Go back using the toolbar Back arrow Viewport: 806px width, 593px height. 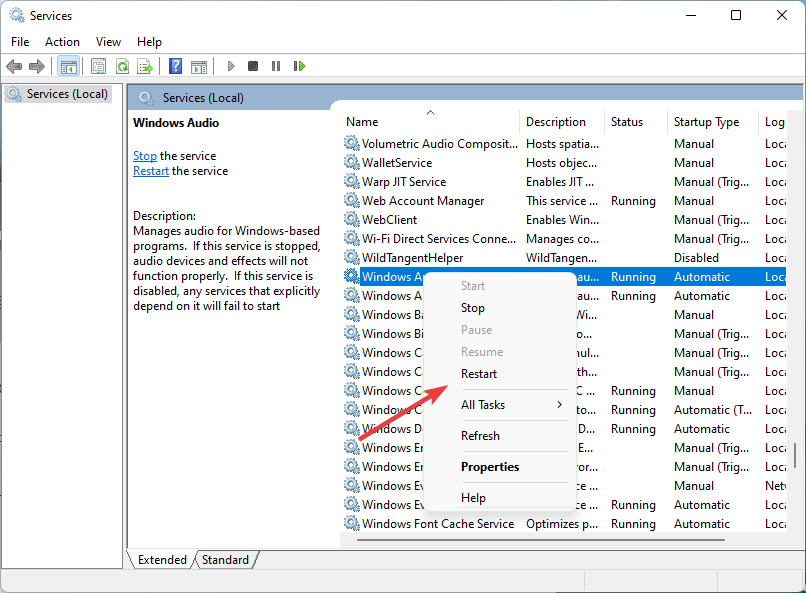(14, 66)
